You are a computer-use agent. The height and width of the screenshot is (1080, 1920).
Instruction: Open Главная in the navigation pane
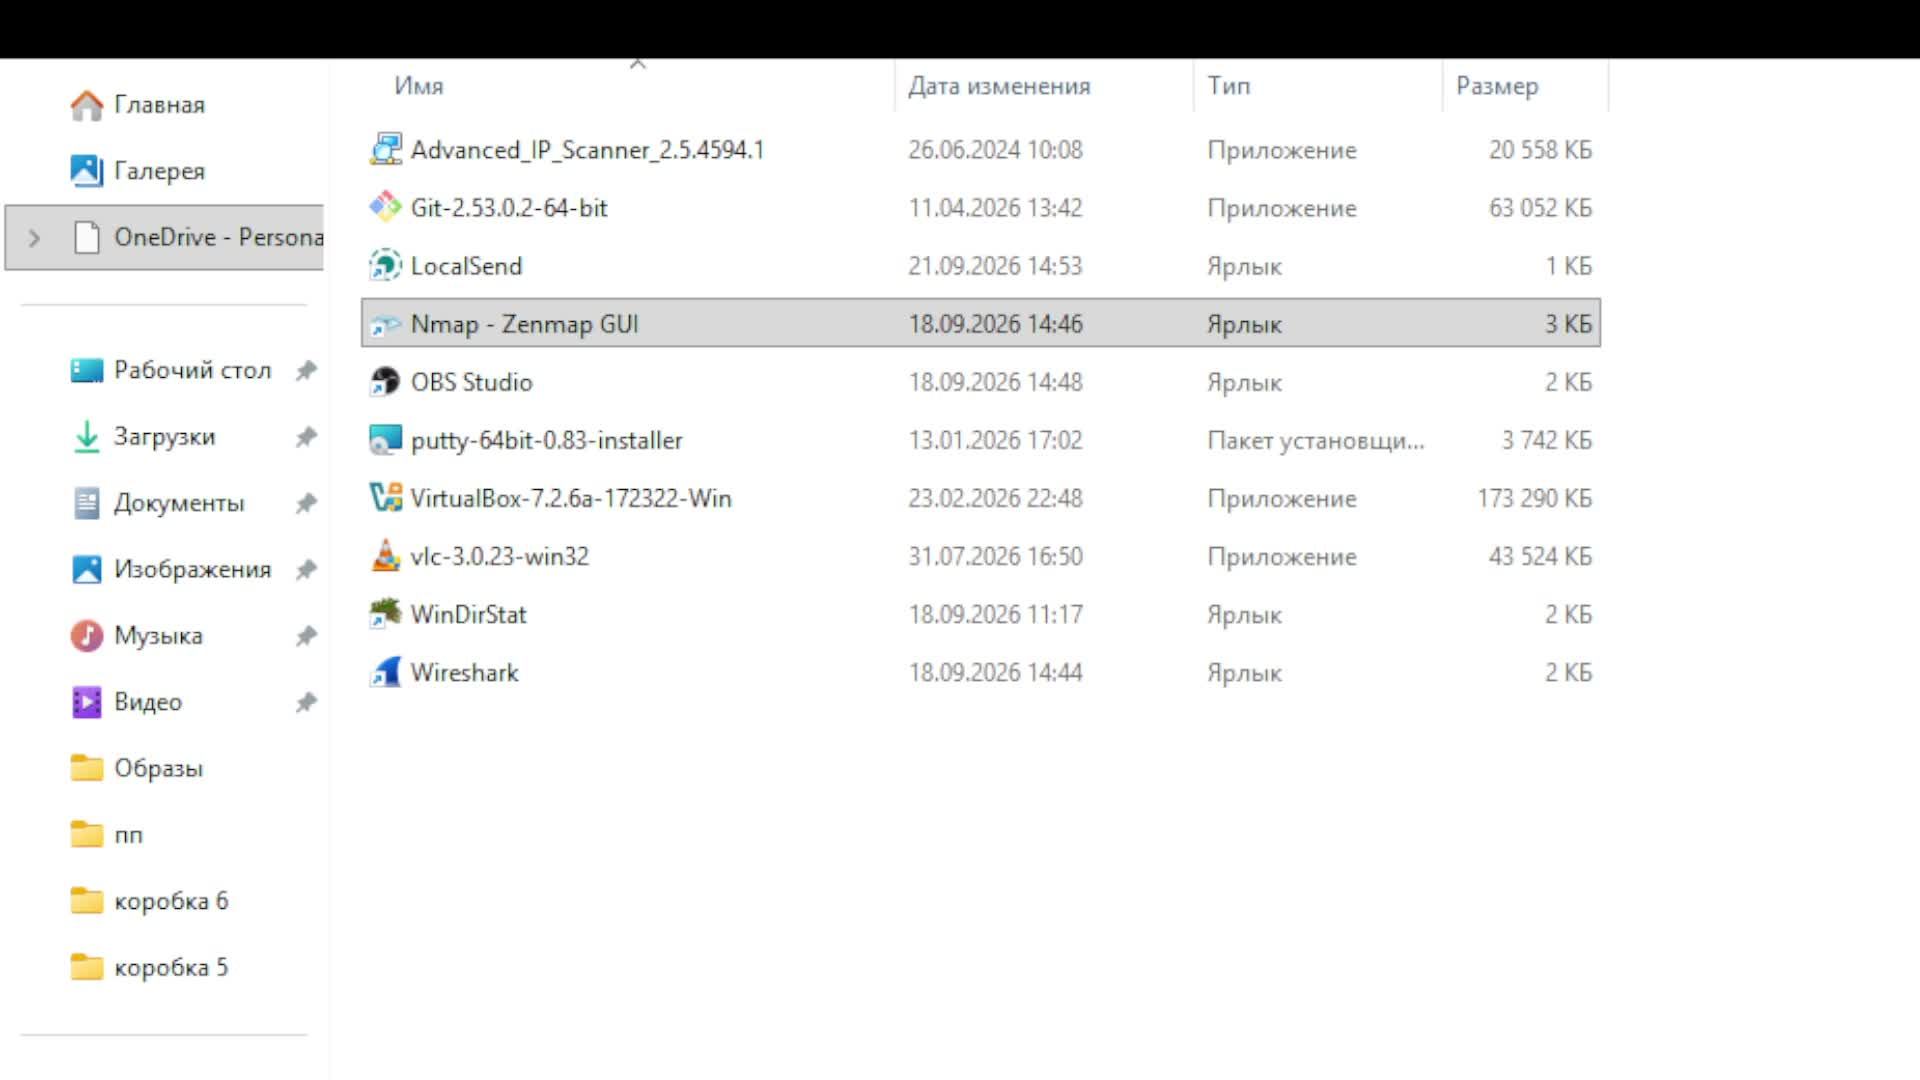pyautogui.click(x=159, y=105)
